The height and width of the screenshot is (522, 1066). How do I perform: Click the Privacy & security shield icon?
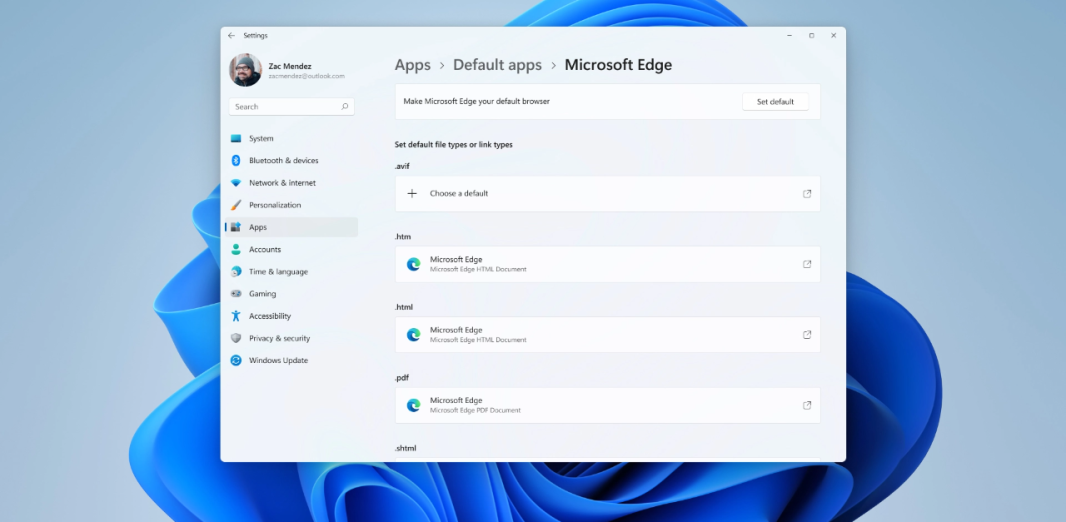[236, 338]
